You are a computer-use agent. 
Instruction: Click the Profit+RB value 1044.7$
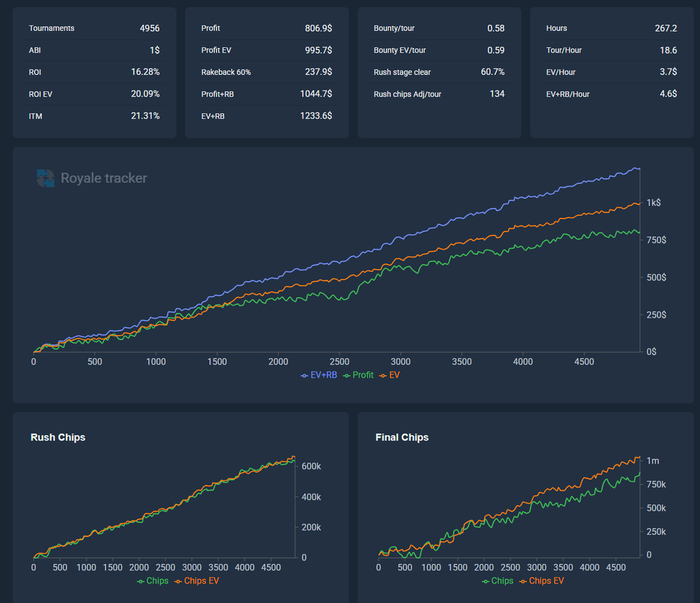pos(316,94)
